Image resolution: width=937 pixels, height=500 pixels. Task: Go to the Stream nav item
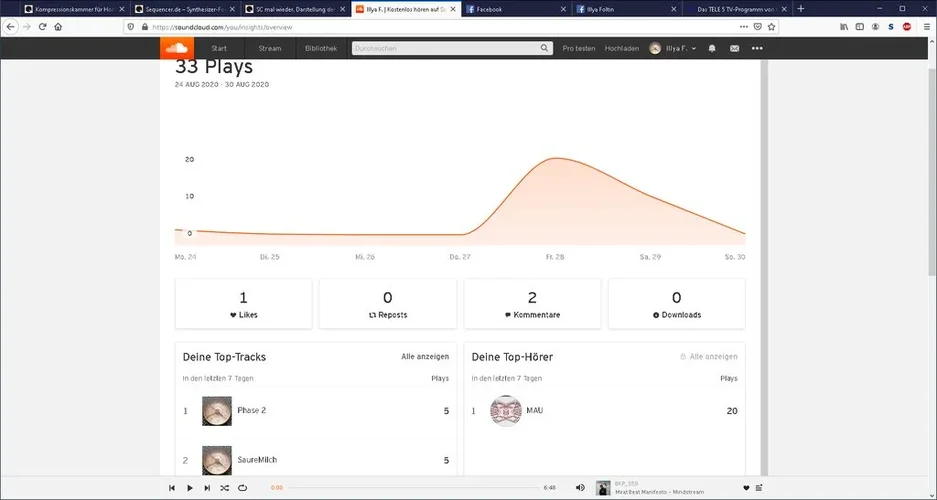point(270,48)
